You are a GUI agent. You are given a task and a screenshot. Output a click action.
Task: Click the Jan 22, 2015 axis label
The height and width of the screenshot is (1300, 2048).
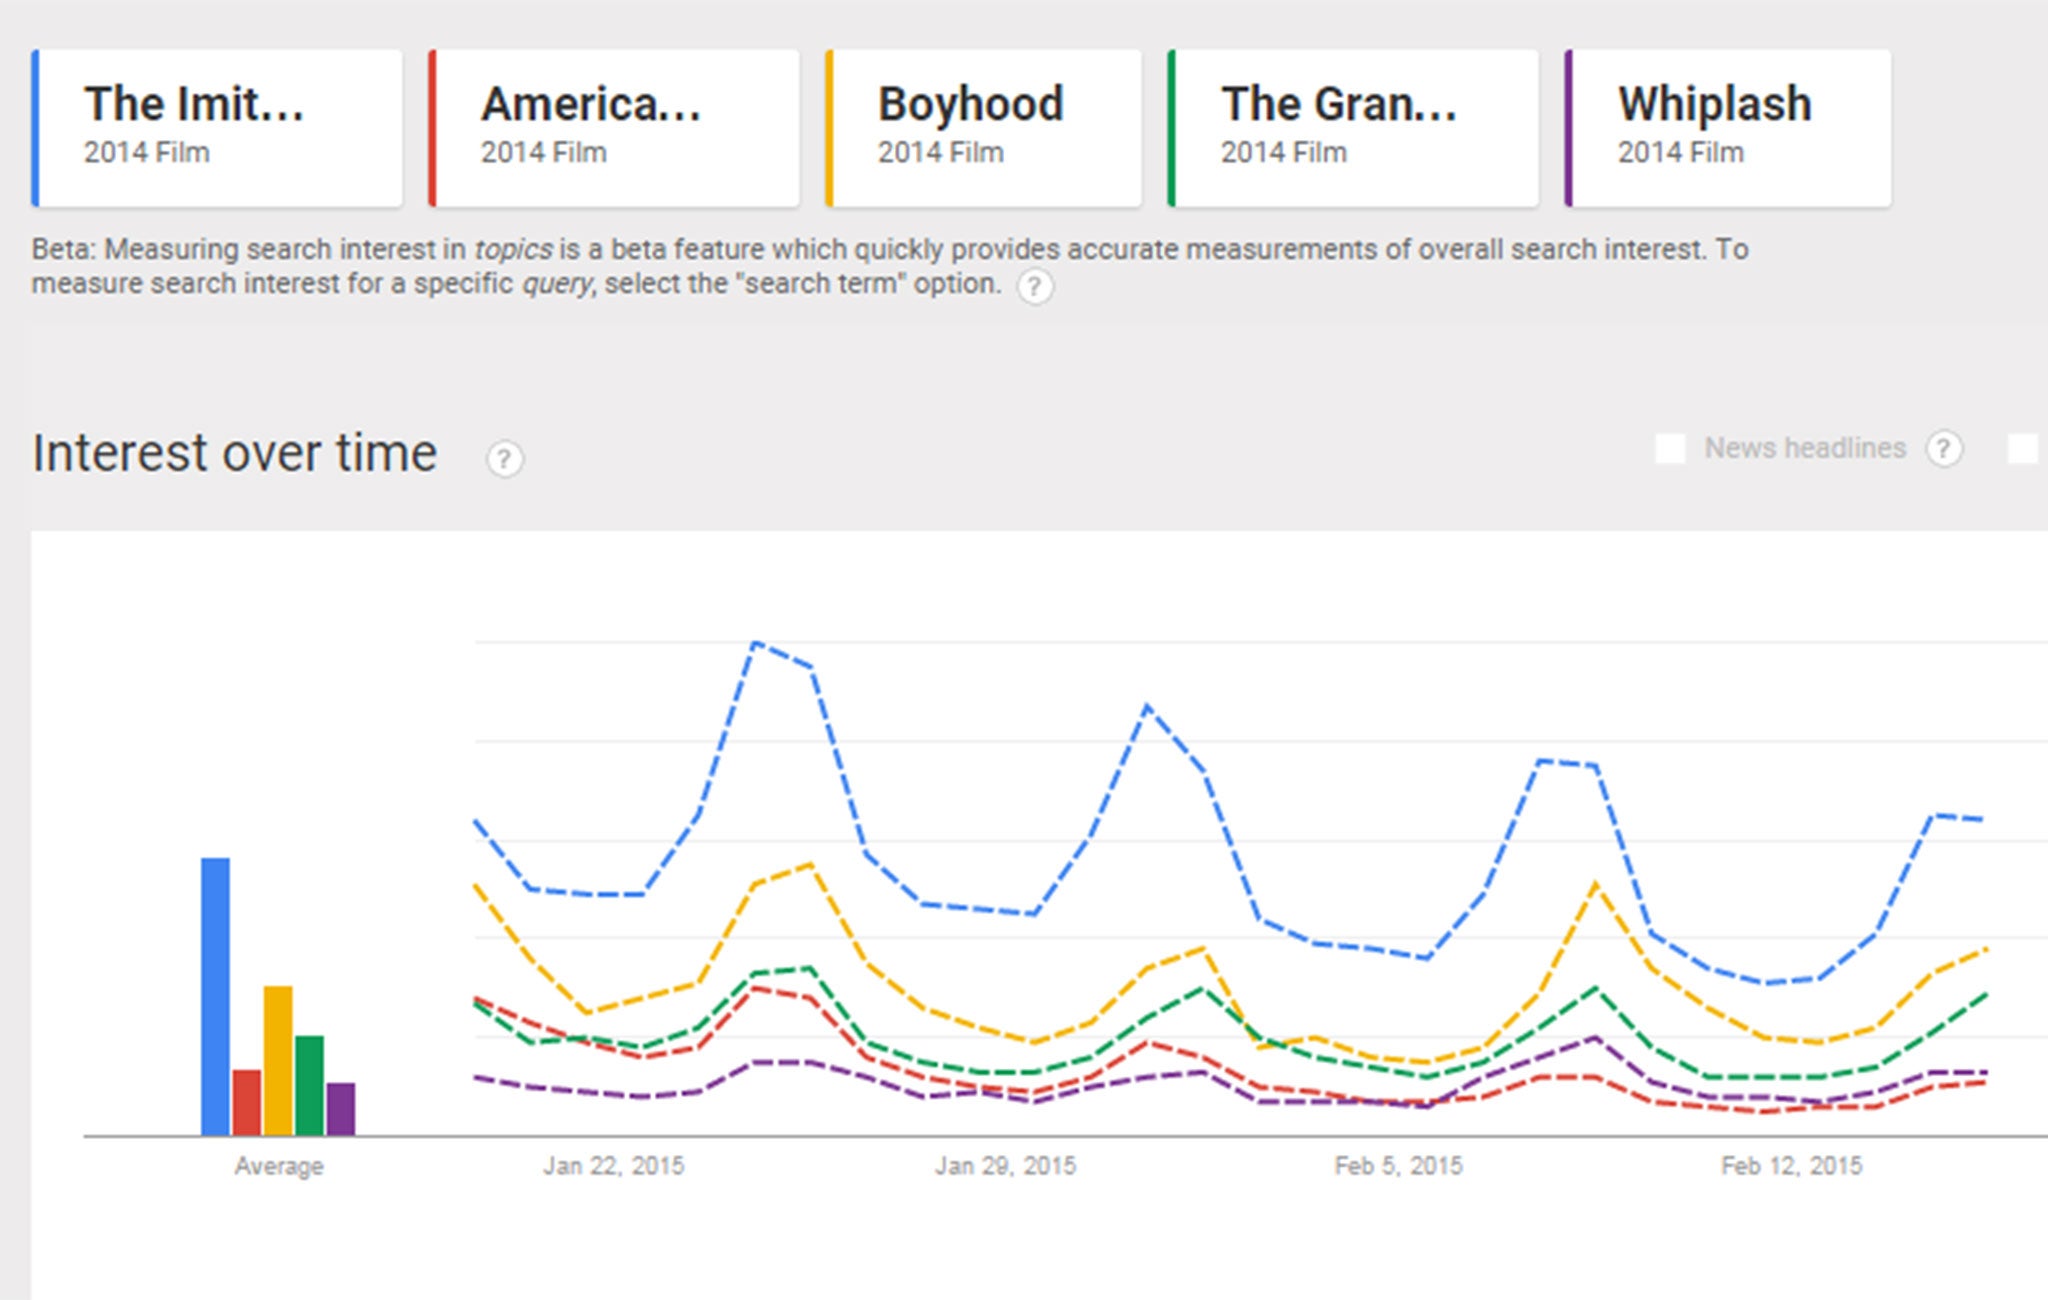[x=614, y=1166]
